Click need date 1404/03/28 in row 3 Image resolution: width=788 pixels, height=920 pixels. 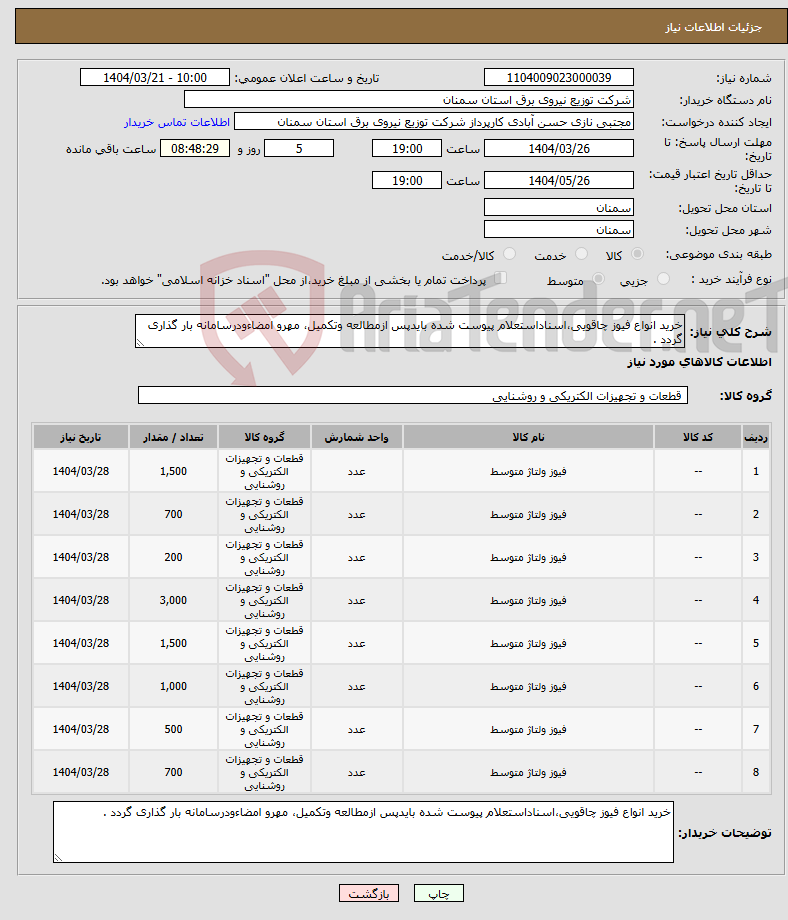click(81, 557)
